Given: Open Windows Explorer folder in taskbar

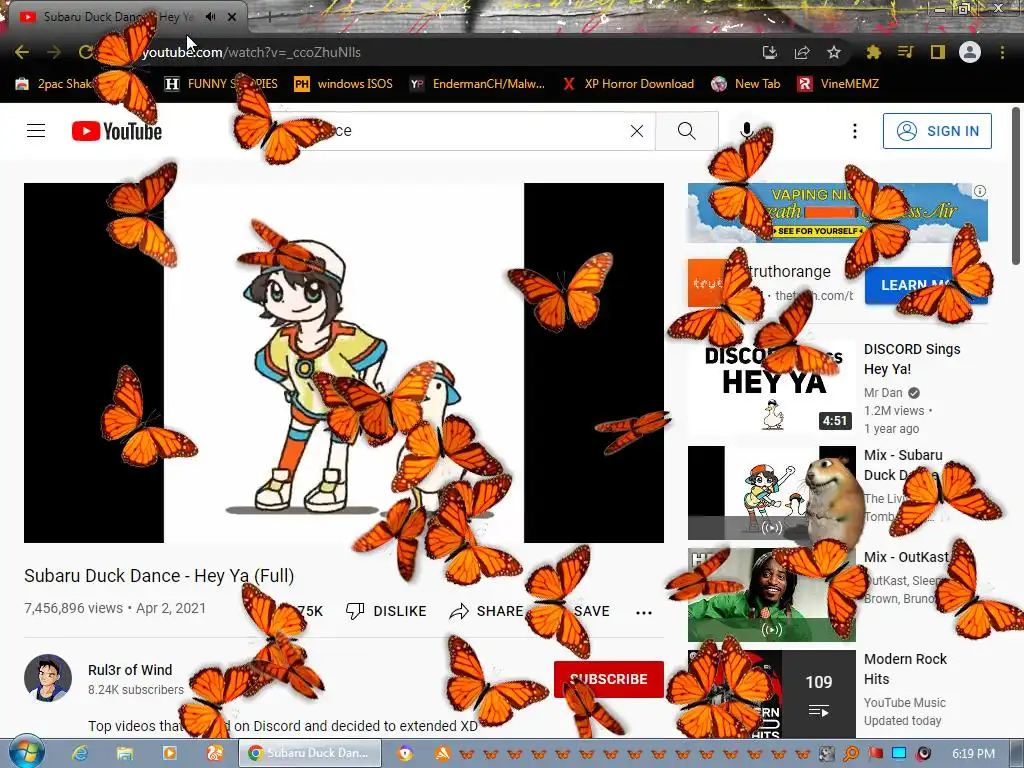Looking at the screenshot, I should coord(125,754).
